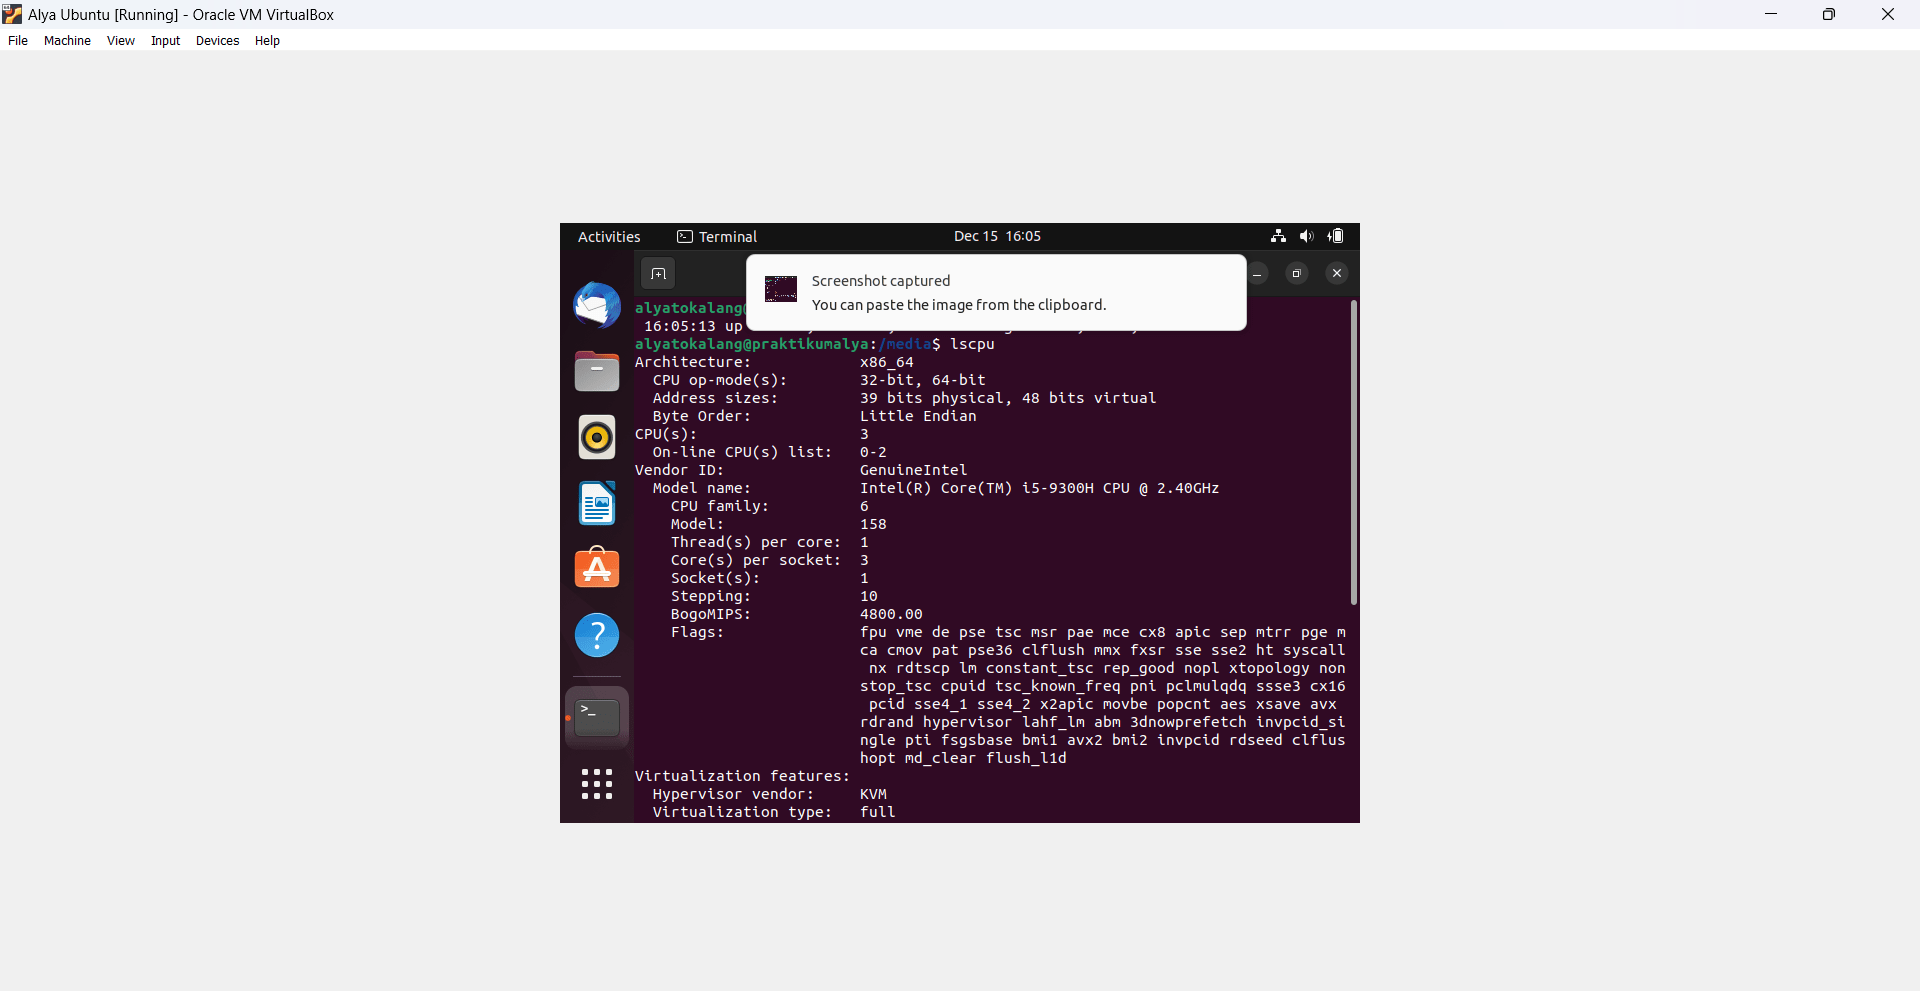Open LibreOffice Writer from dock
The width and height of the screenshot is (1920, 991).
click(597, 503)
